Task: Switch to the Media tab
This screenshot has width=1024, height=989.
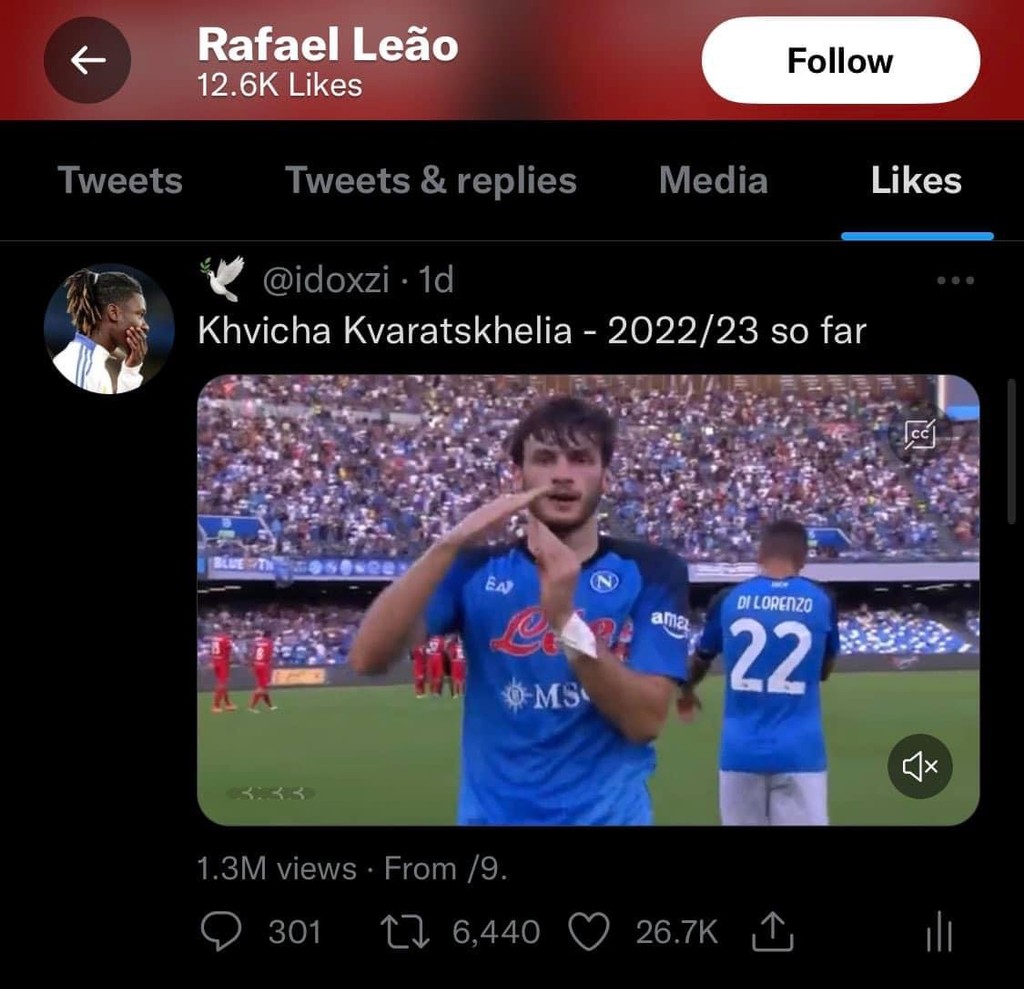Action: point(712,181)
